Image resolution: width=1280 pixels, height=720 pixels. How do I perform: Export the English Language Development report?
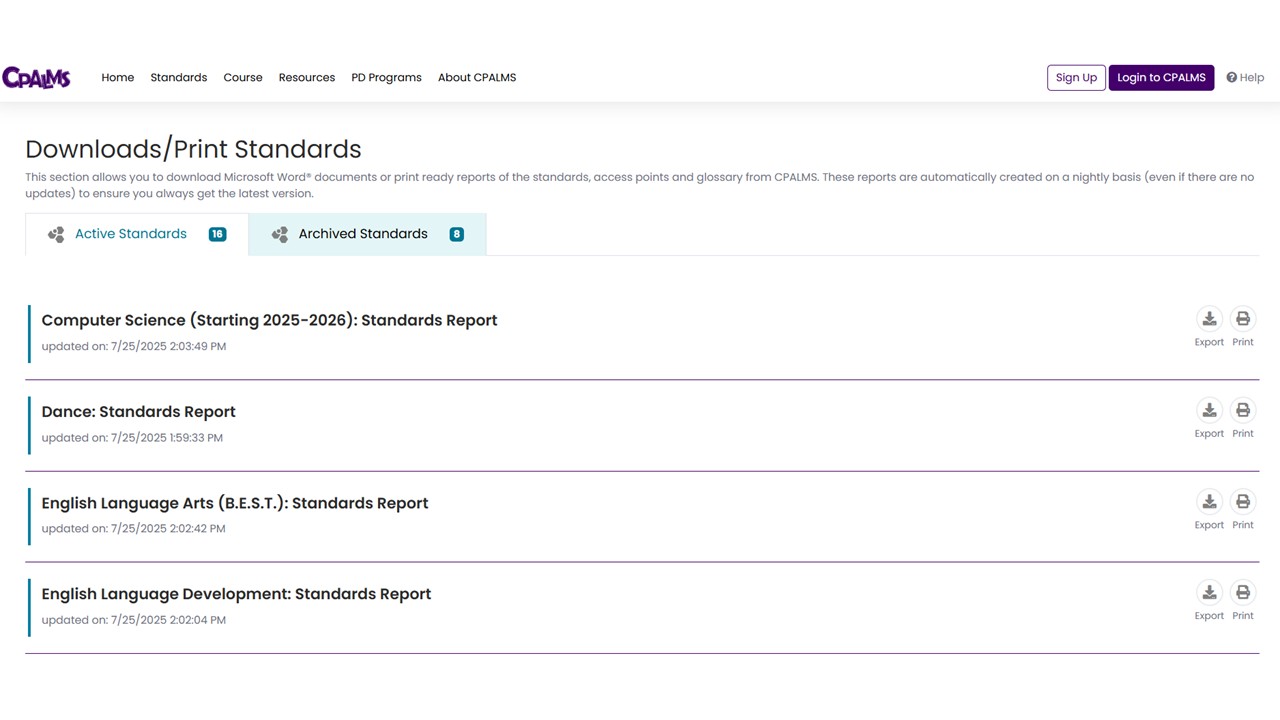(1209, 592)
